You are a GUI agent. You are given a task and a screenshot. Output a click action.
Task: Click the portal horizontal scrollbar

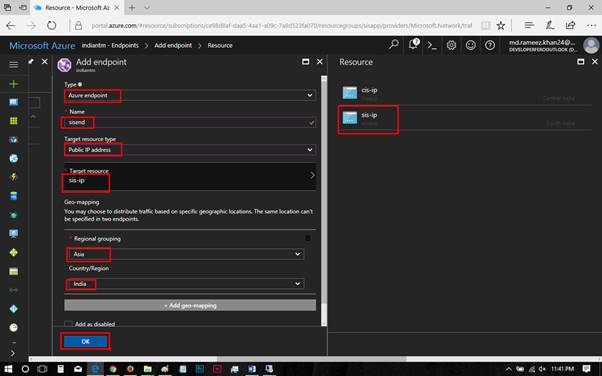click(x=312, y=359)
